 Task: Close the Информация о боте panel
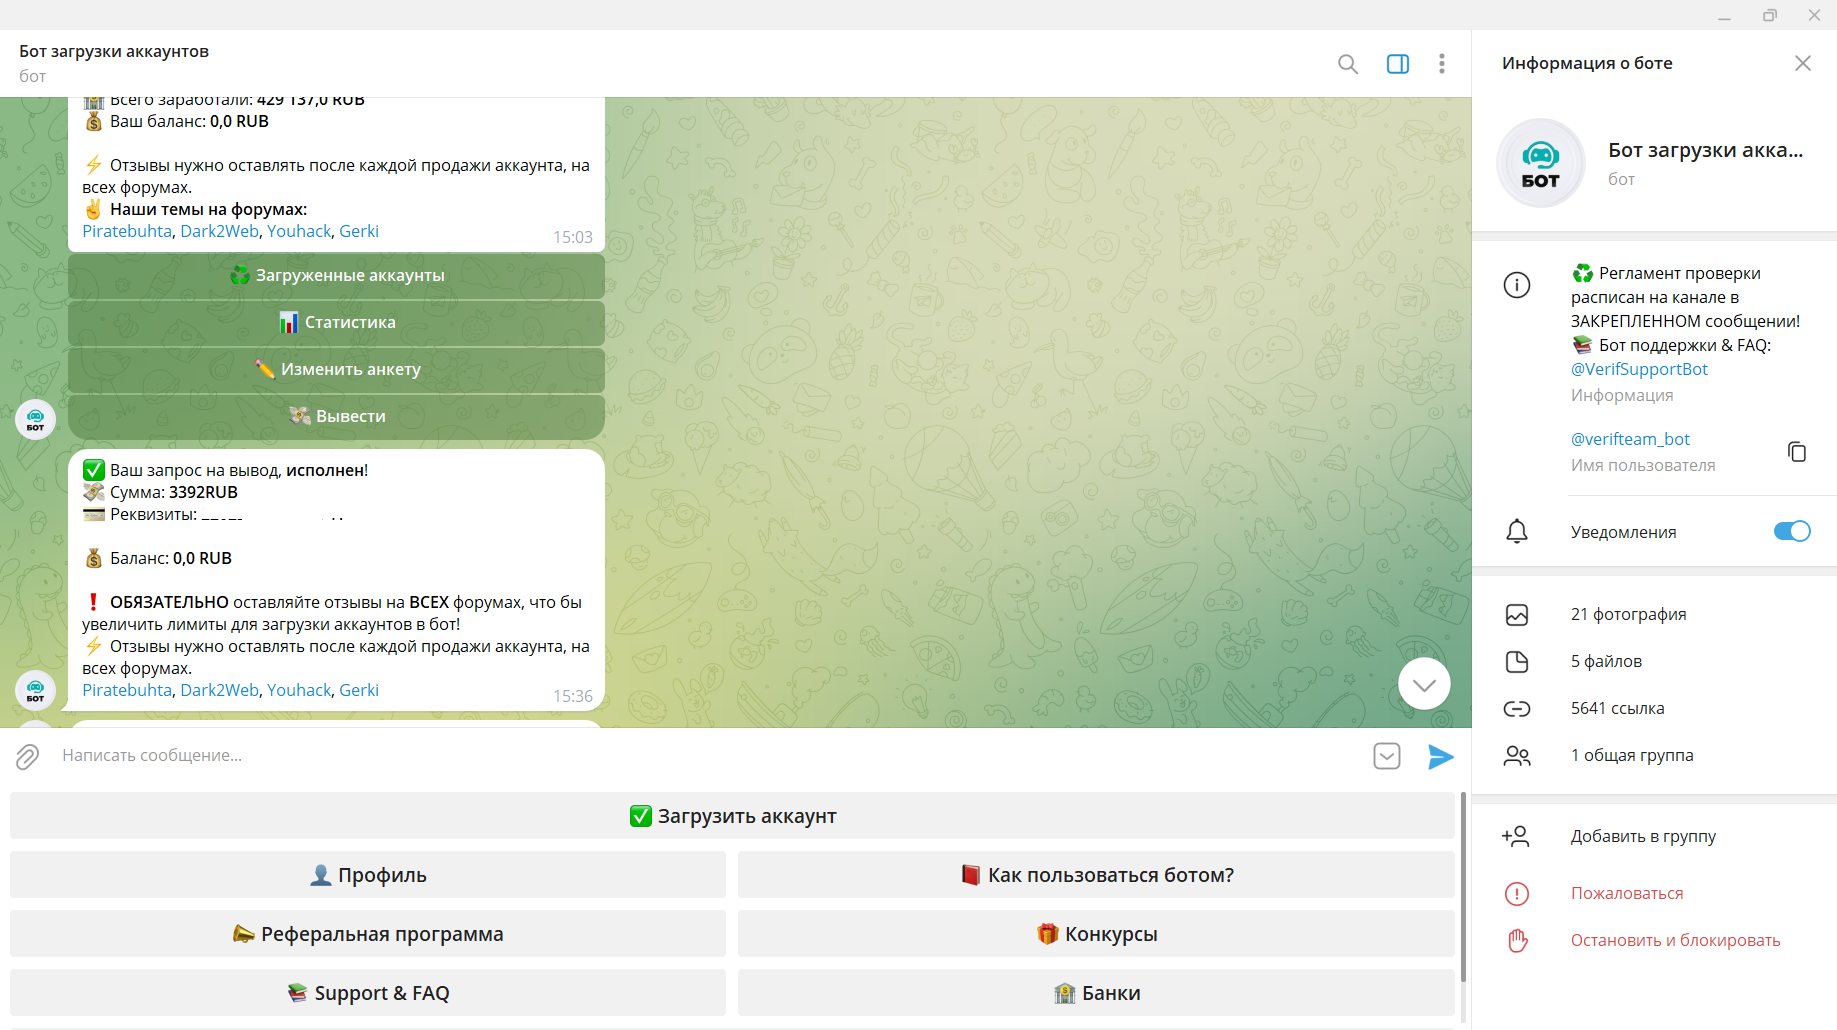tap(1802, 63)
